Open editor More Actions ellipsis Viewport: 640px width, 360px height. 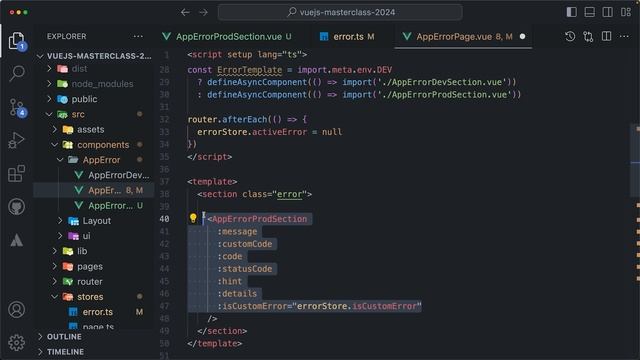[624, 36]
